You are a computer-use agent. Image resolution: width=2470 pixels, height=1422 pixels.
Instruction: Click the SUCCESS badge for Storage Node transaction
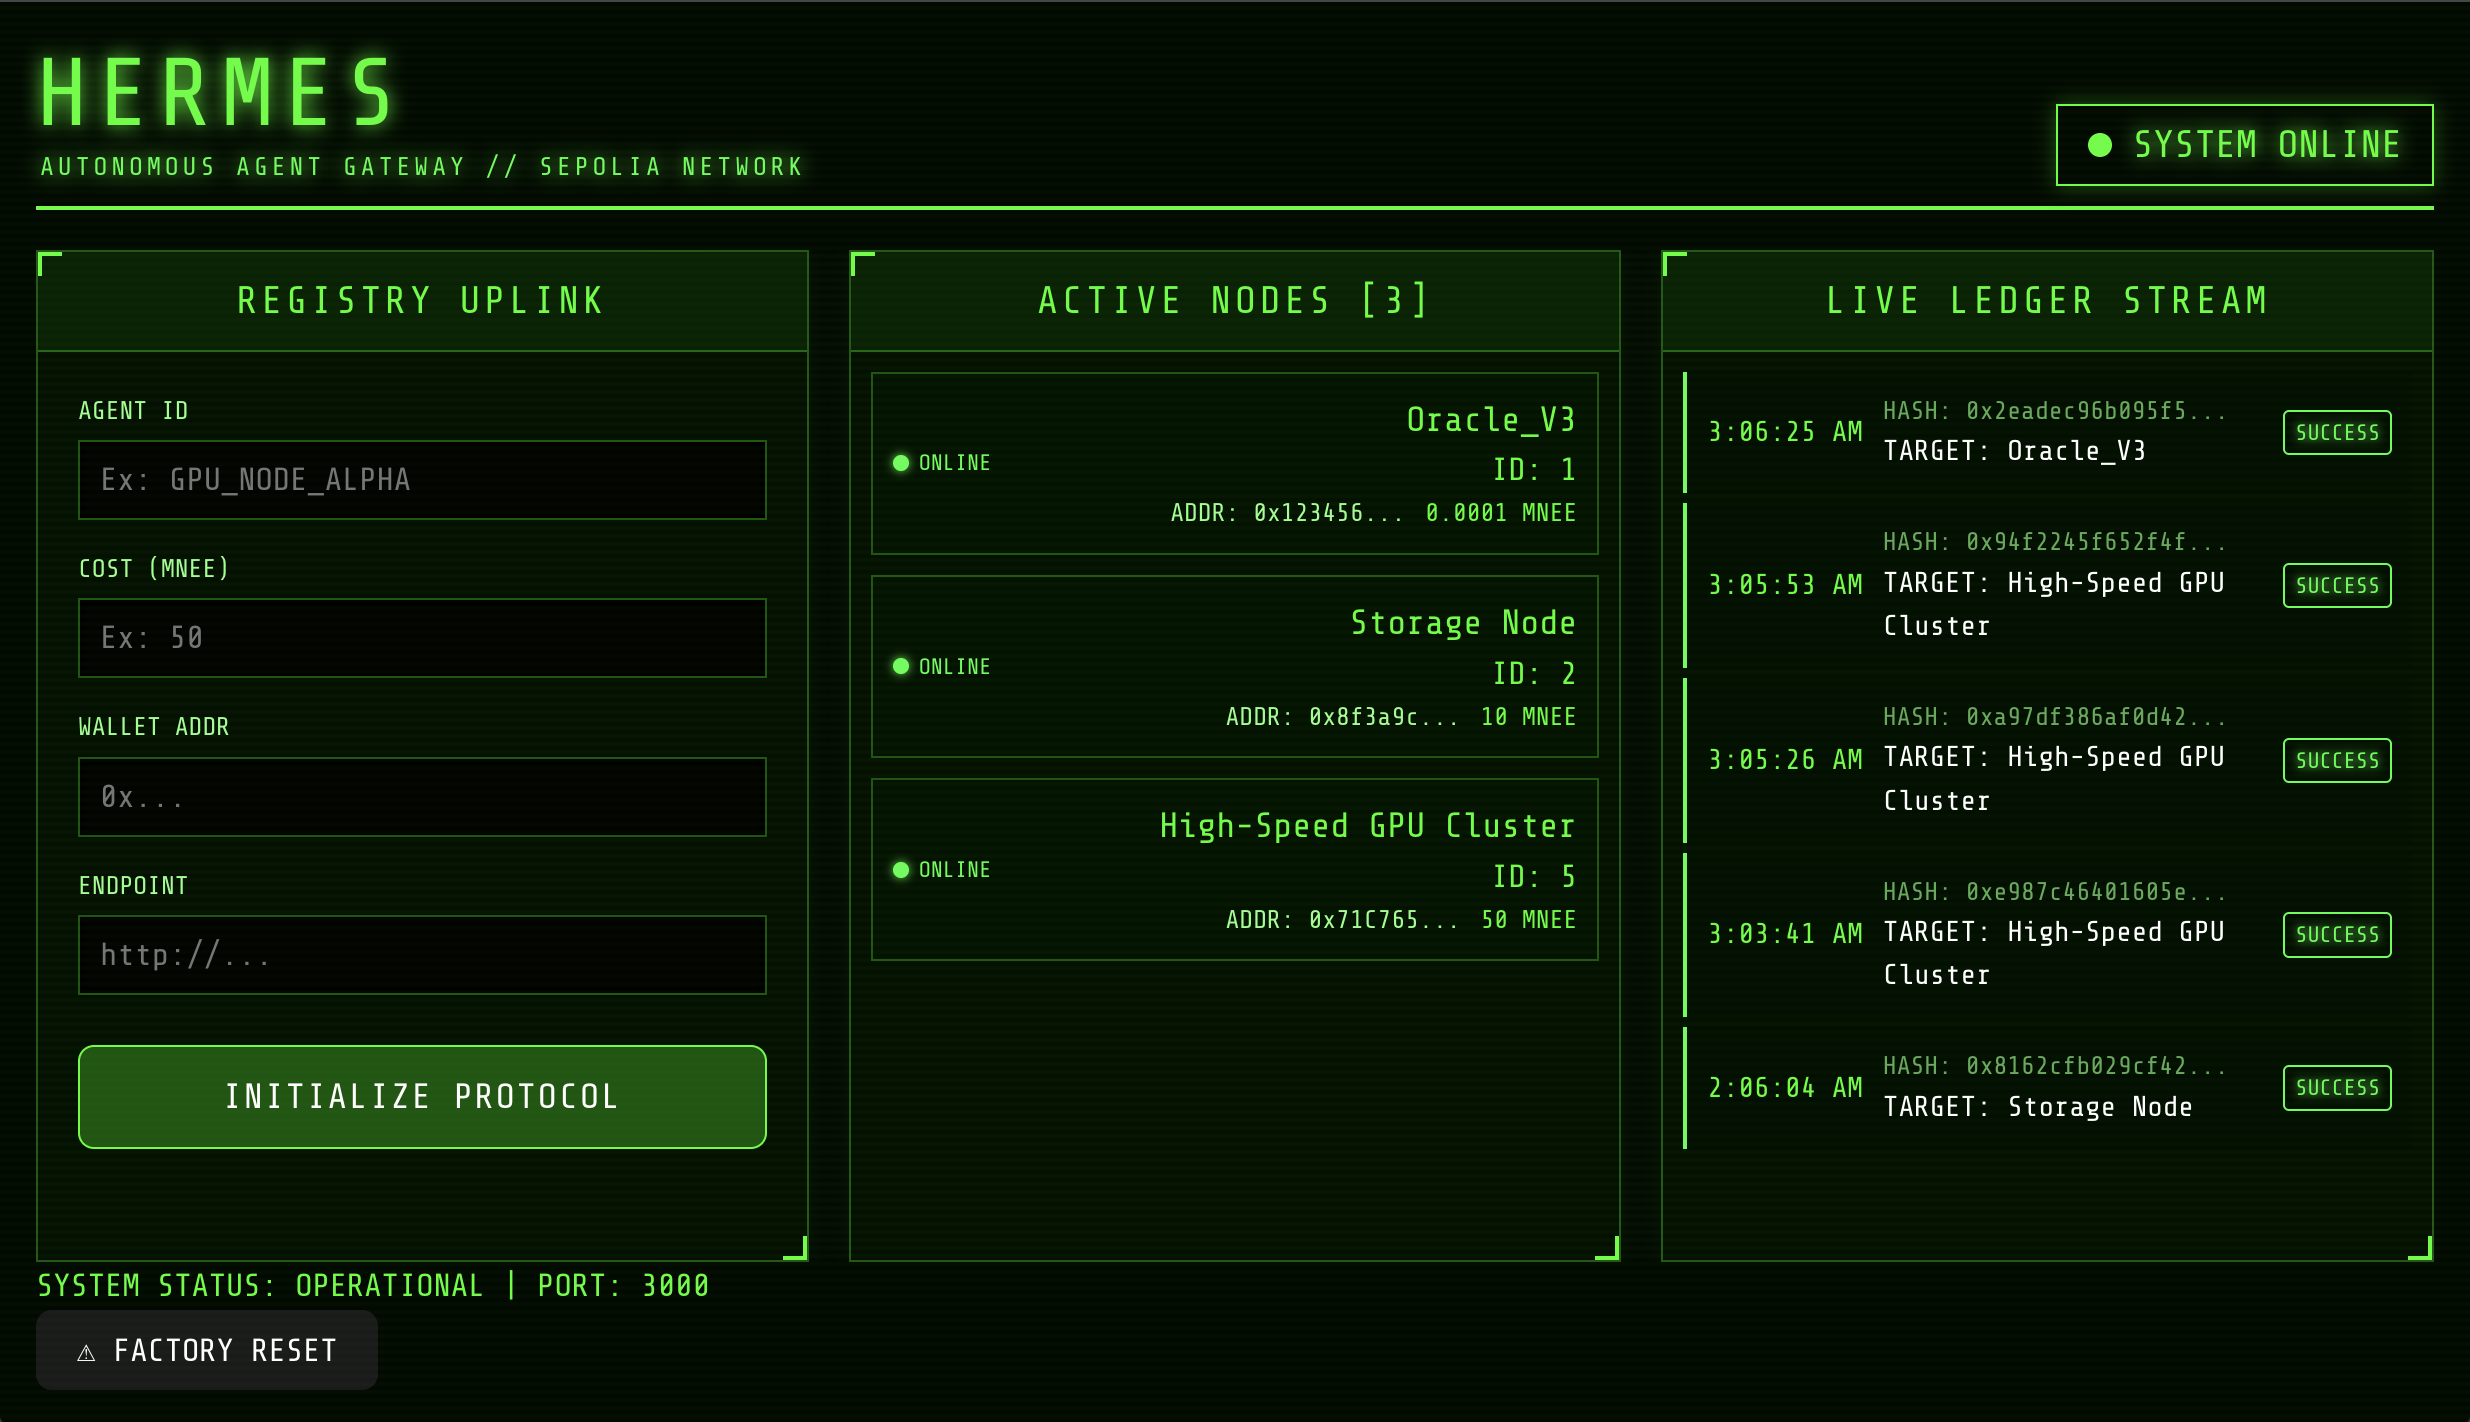pyautogui.click(x=2336, y=1087)
